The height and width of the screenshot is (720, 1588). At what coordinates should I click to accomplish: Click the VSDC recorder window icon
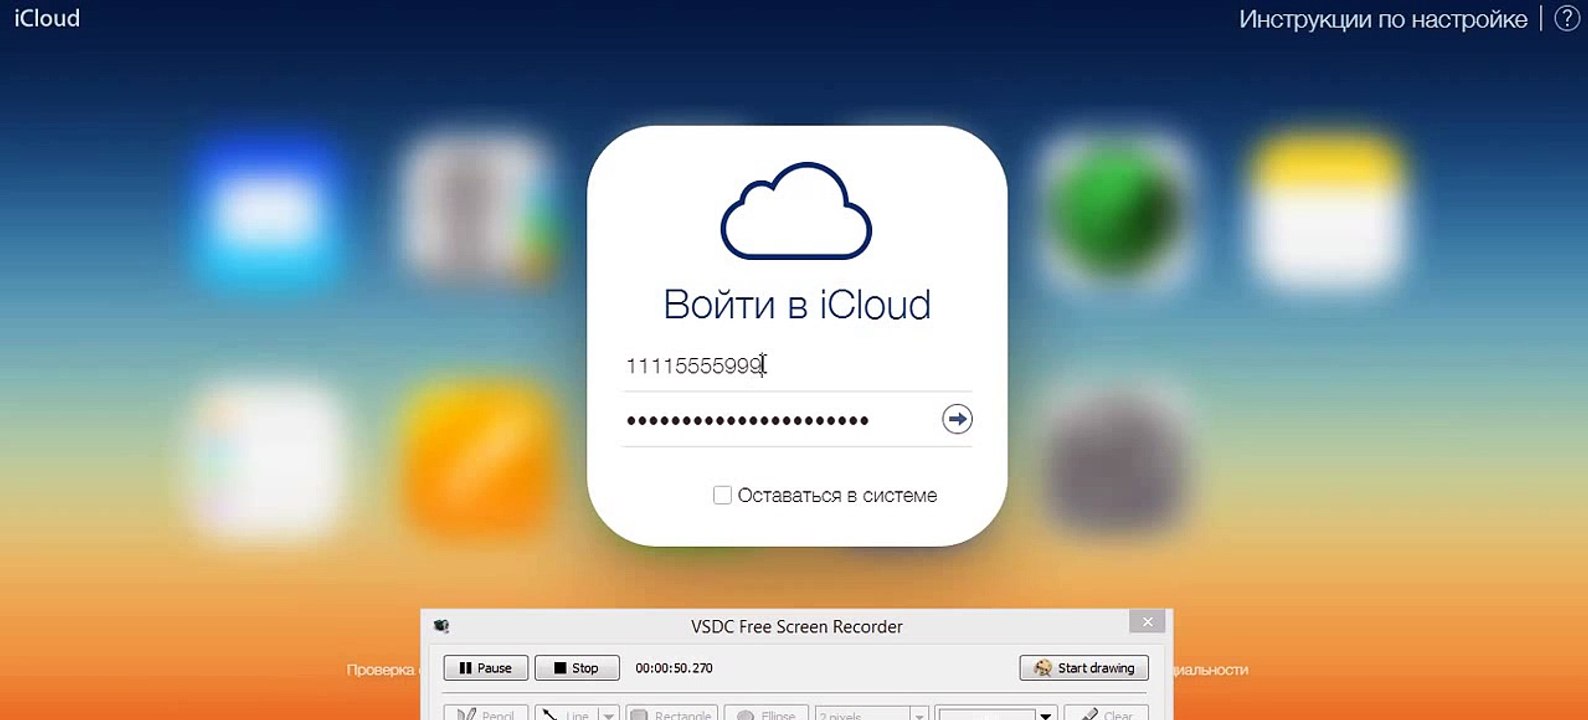pyautogui.click(x=441, y=626)
